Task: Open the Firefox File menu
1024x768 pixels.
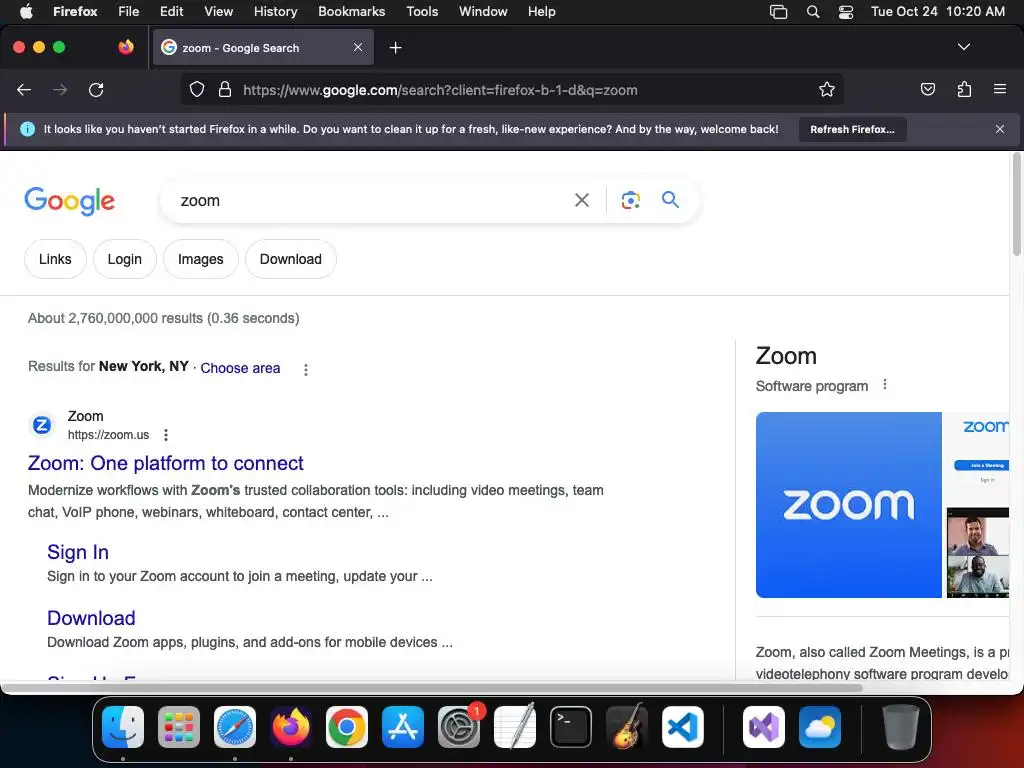Action: [x=129, y=12]
